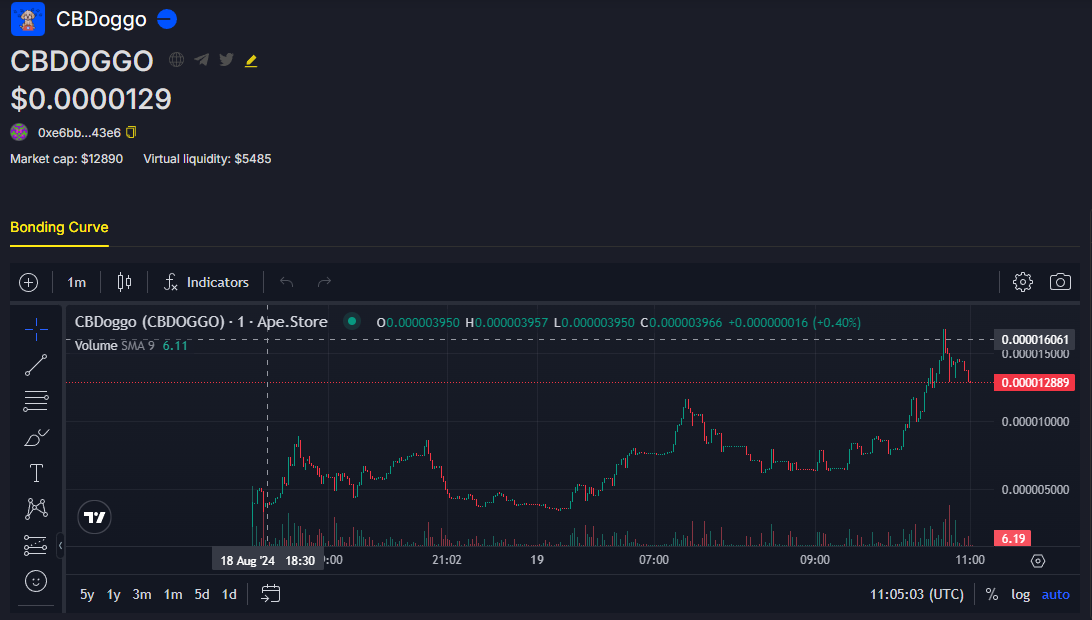Screen dimensions: 1092x620
Task: Add a symbol with the plus icon
Action: 29,282
